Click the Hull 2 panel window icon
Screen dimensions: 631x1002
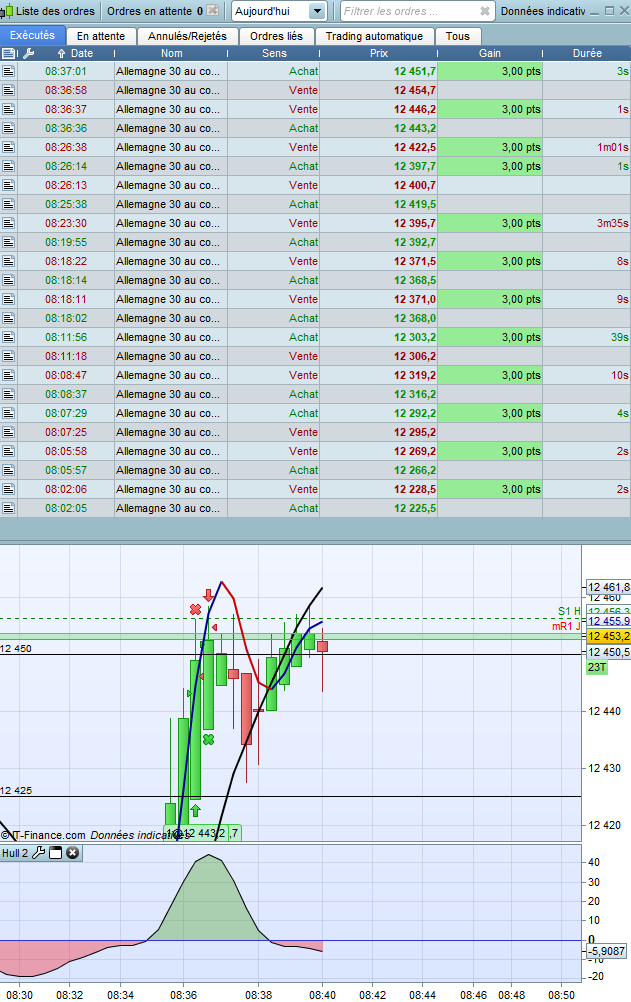56,853
